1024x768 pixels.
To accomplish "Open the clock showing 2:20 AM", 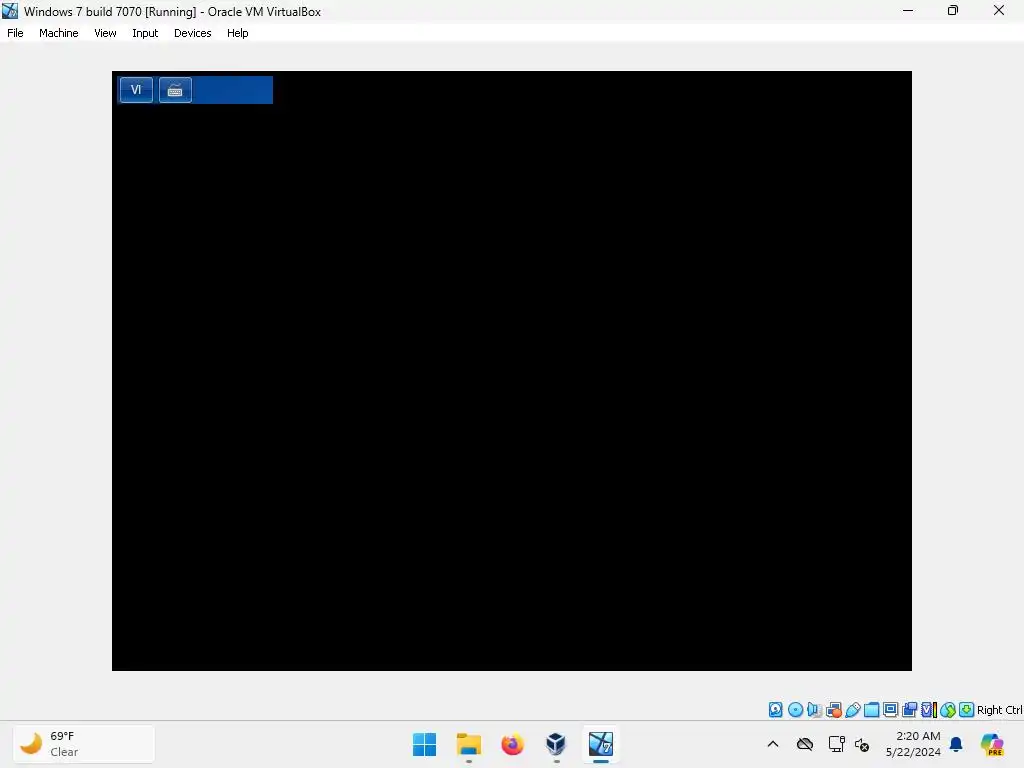I will (x=913, y=744).
